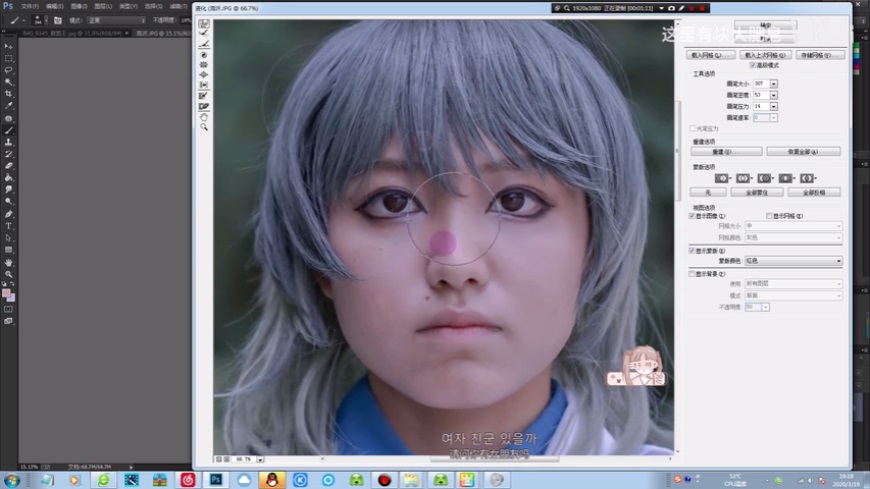This screenshot has height=489, width=870.
Task: Select the Lasso tool in Photoshop toolbox
Action: 9,70
